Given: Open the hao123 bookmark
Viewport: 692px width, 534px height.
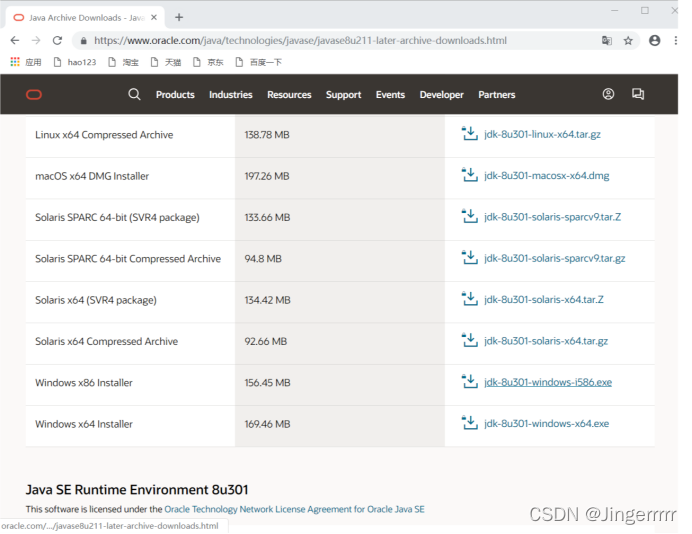Looking at the screenshot, I should pyautogui.click(x=75, y=62).
